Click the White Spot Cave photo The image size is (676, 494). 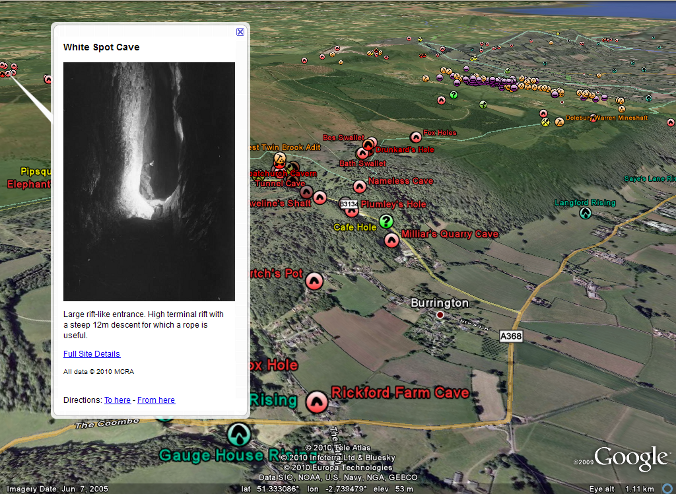click(149, 181)
